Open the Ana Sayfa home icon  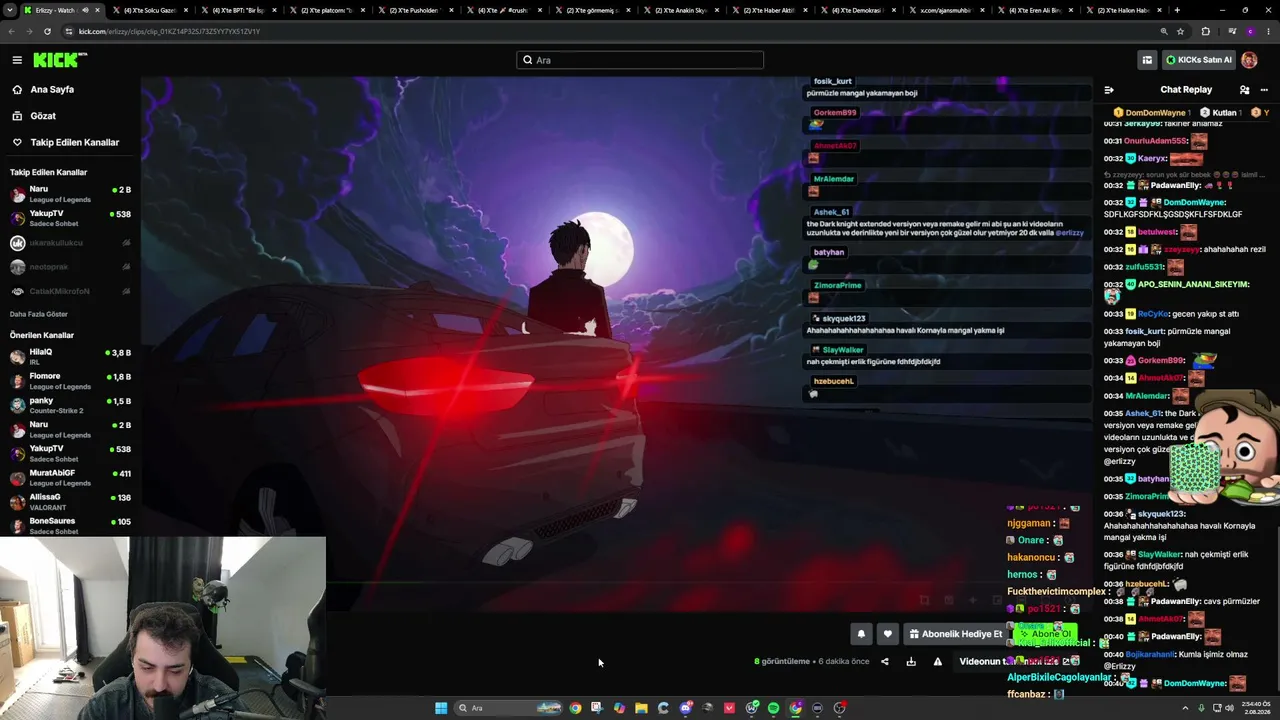click(17, 89)
